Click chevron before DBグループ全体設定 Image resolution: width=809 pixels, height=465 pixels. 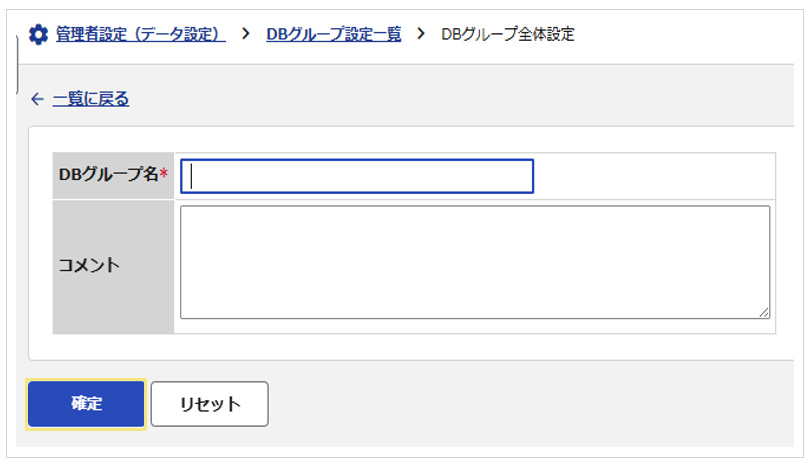coord(421,34)
